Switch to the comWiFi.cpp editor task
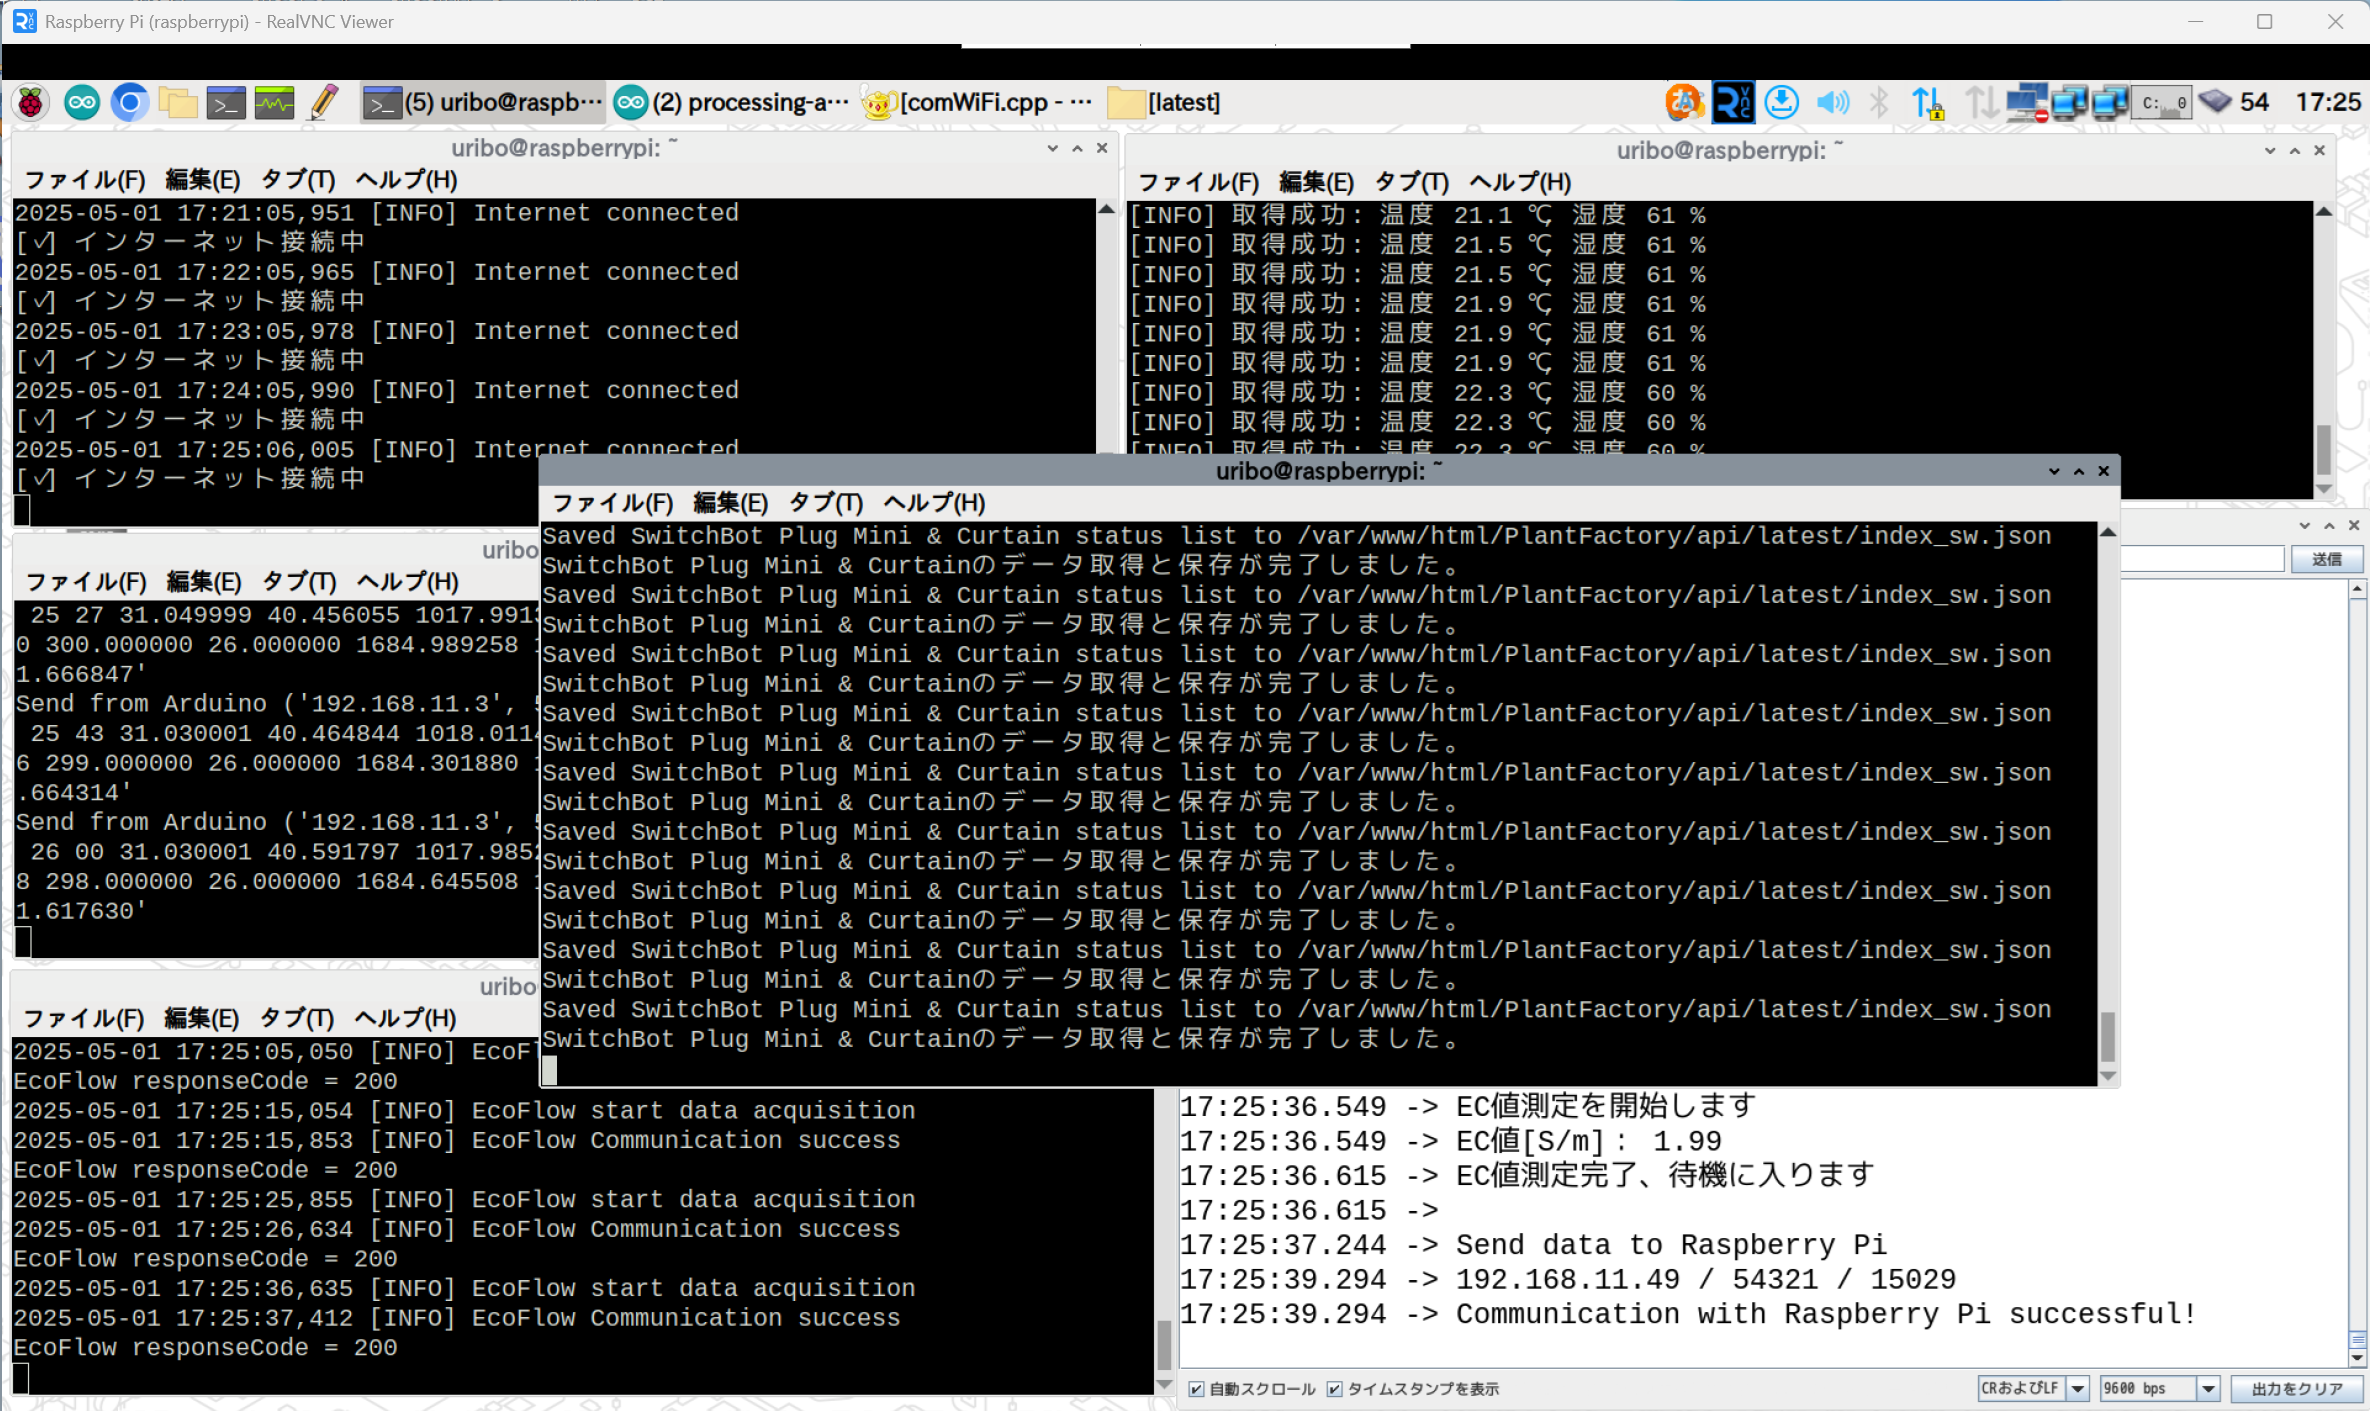 (978, 102)
